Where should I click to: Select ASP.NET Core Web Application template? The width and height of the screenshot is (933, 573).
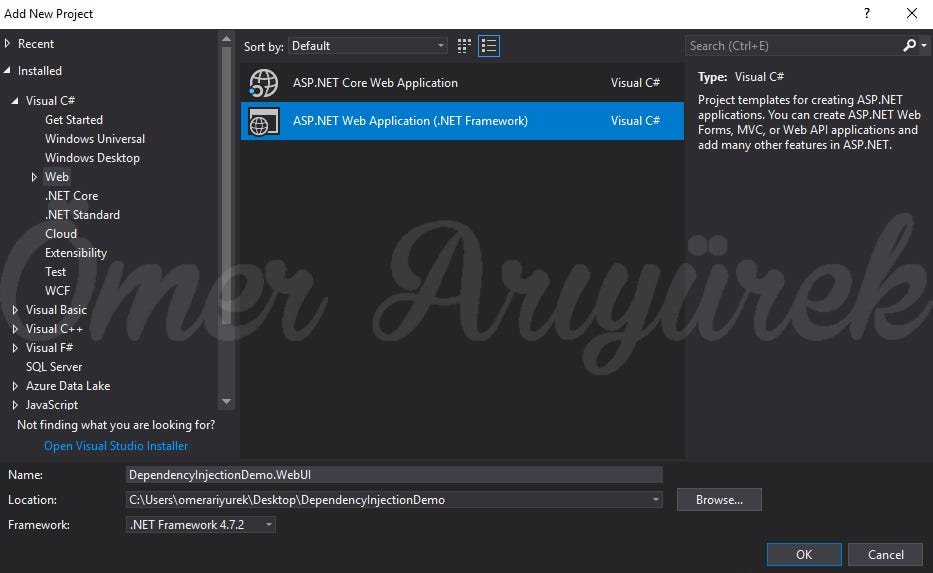point(462,83)
